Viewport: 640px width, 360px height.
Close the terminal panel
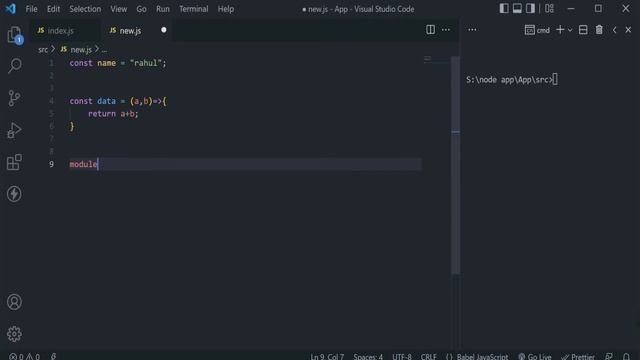click(628, 30)
